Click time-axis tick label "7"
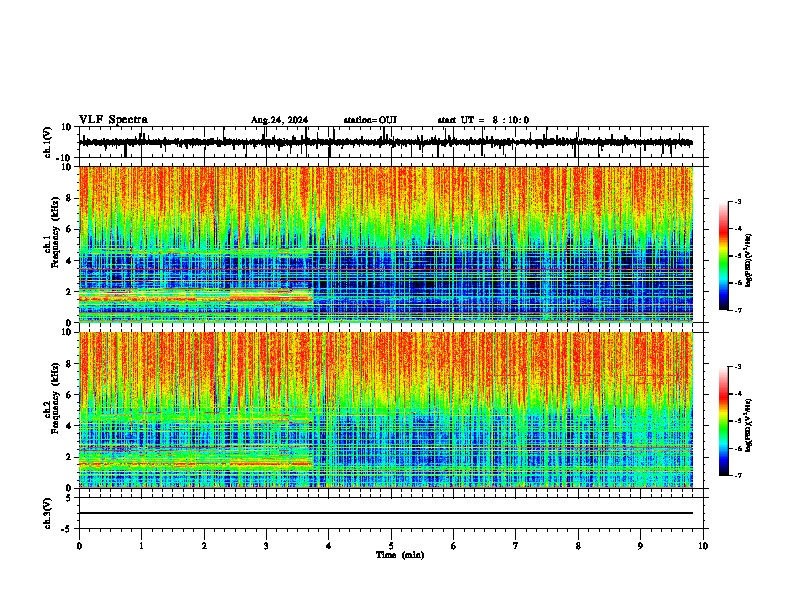This screenshot has height=612, width=792. coord(516,546)
